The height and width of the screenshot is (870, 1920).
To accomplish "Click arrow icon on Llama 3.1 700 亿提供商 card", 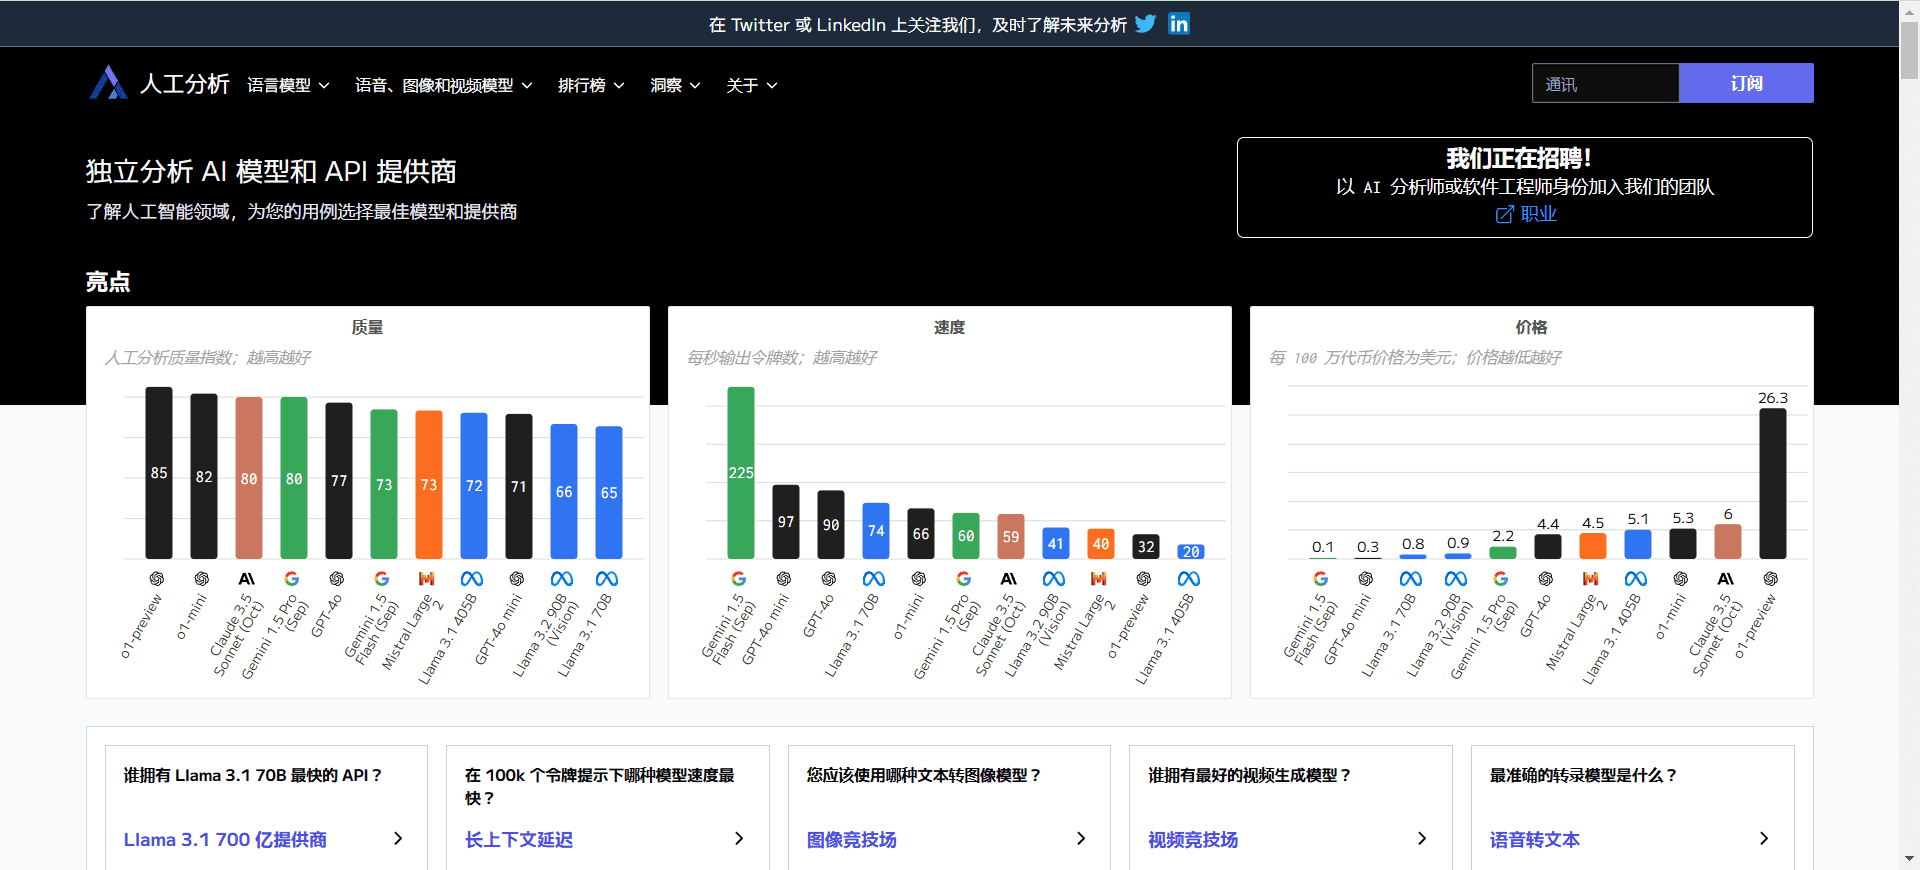I will [398, 839].
